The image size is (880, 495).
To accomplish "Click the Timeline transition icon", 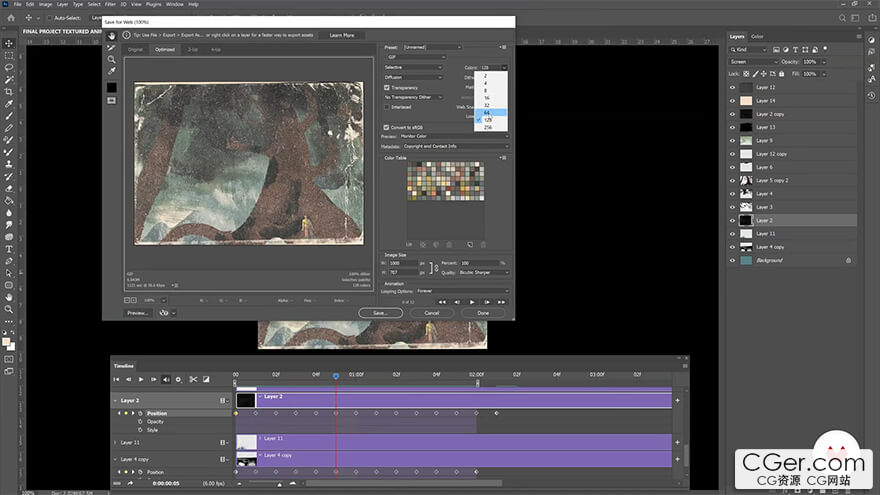I will (206, 379).
